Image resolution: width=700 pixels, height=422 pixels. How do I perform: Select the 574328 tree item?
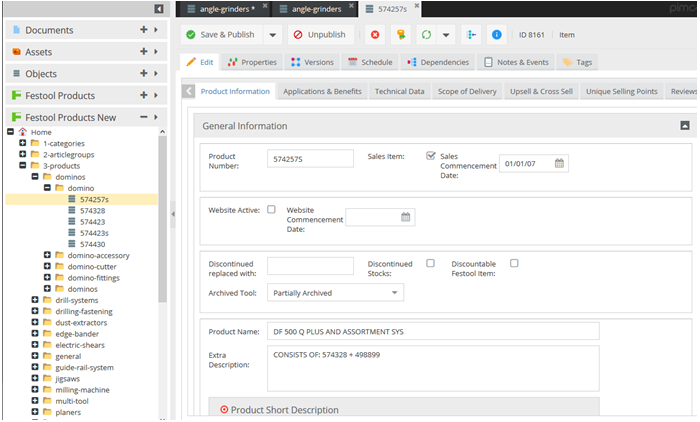pos(92,210)
